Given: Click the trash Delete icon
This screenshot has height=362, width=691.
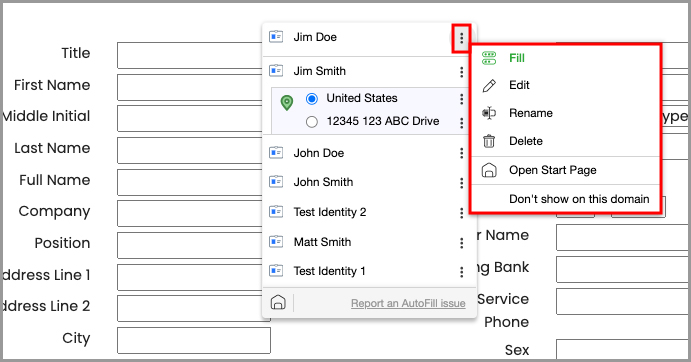Looking at the screenshot, I should pos(489,141).
